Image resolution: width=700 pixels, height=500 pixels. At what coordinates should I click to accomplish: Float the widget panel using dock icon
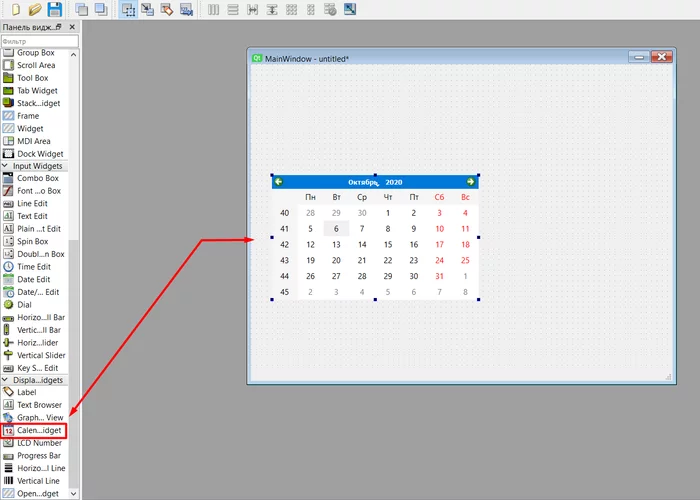(58, 27)
